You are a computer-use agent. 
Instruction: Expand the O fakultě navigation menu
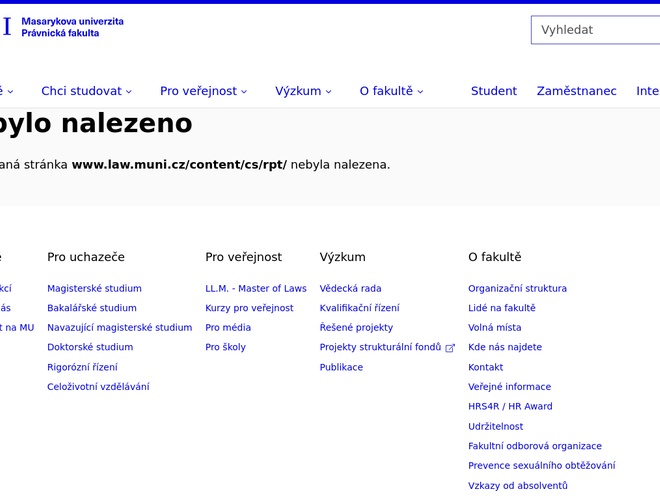[x=391, y=91]
